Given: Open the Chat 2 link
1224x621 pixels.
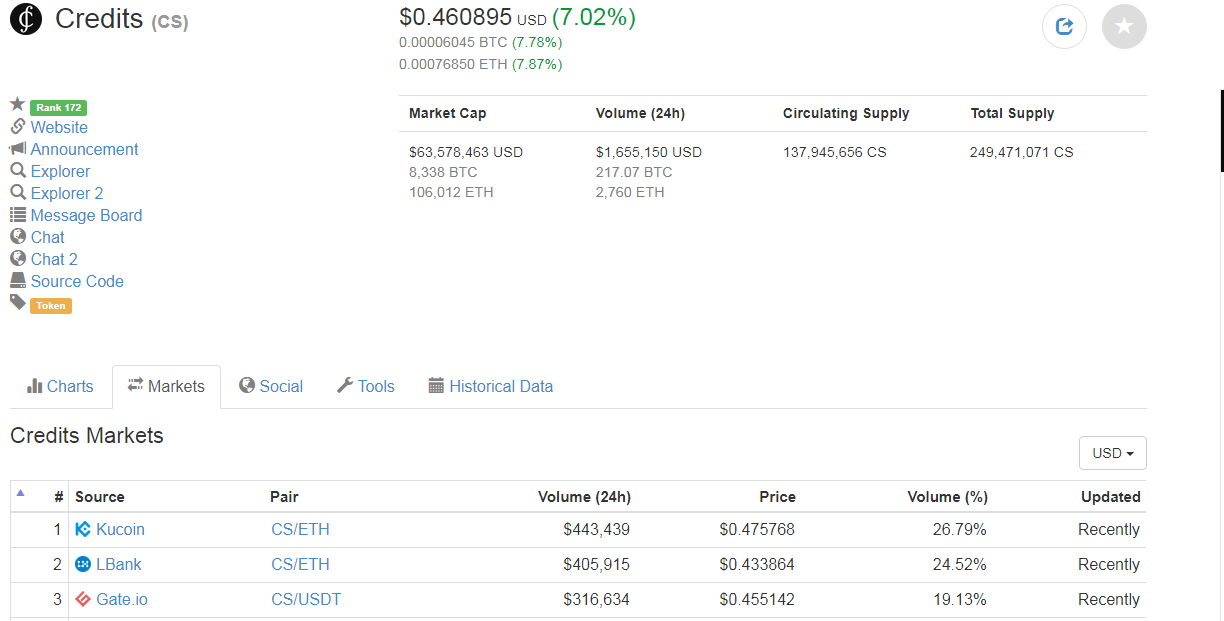Looking at the screenshot, I should pos(54,259).
